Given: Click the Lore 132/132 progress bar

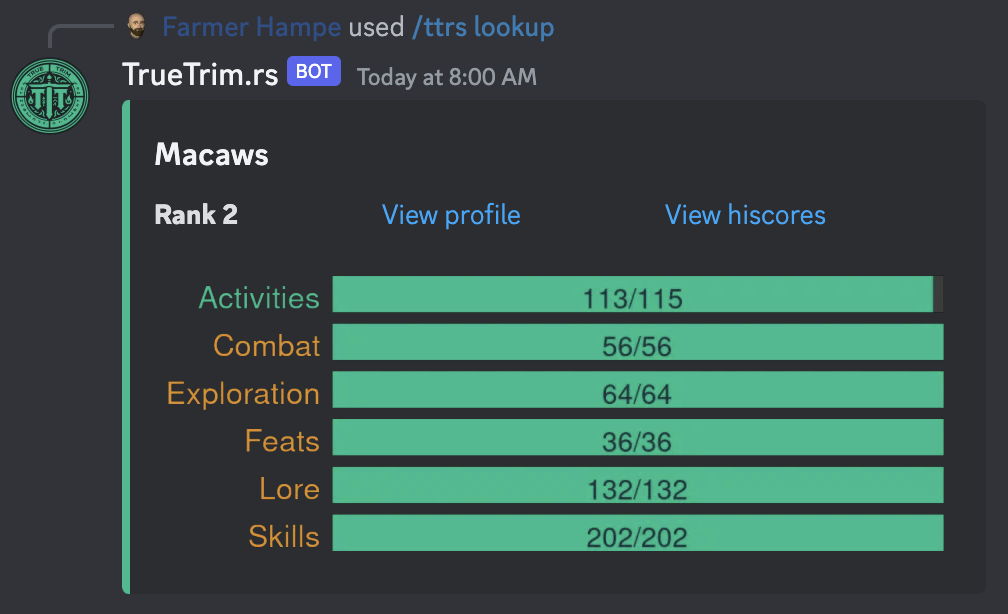Looking at the screenshot, I should pos(638,485).
